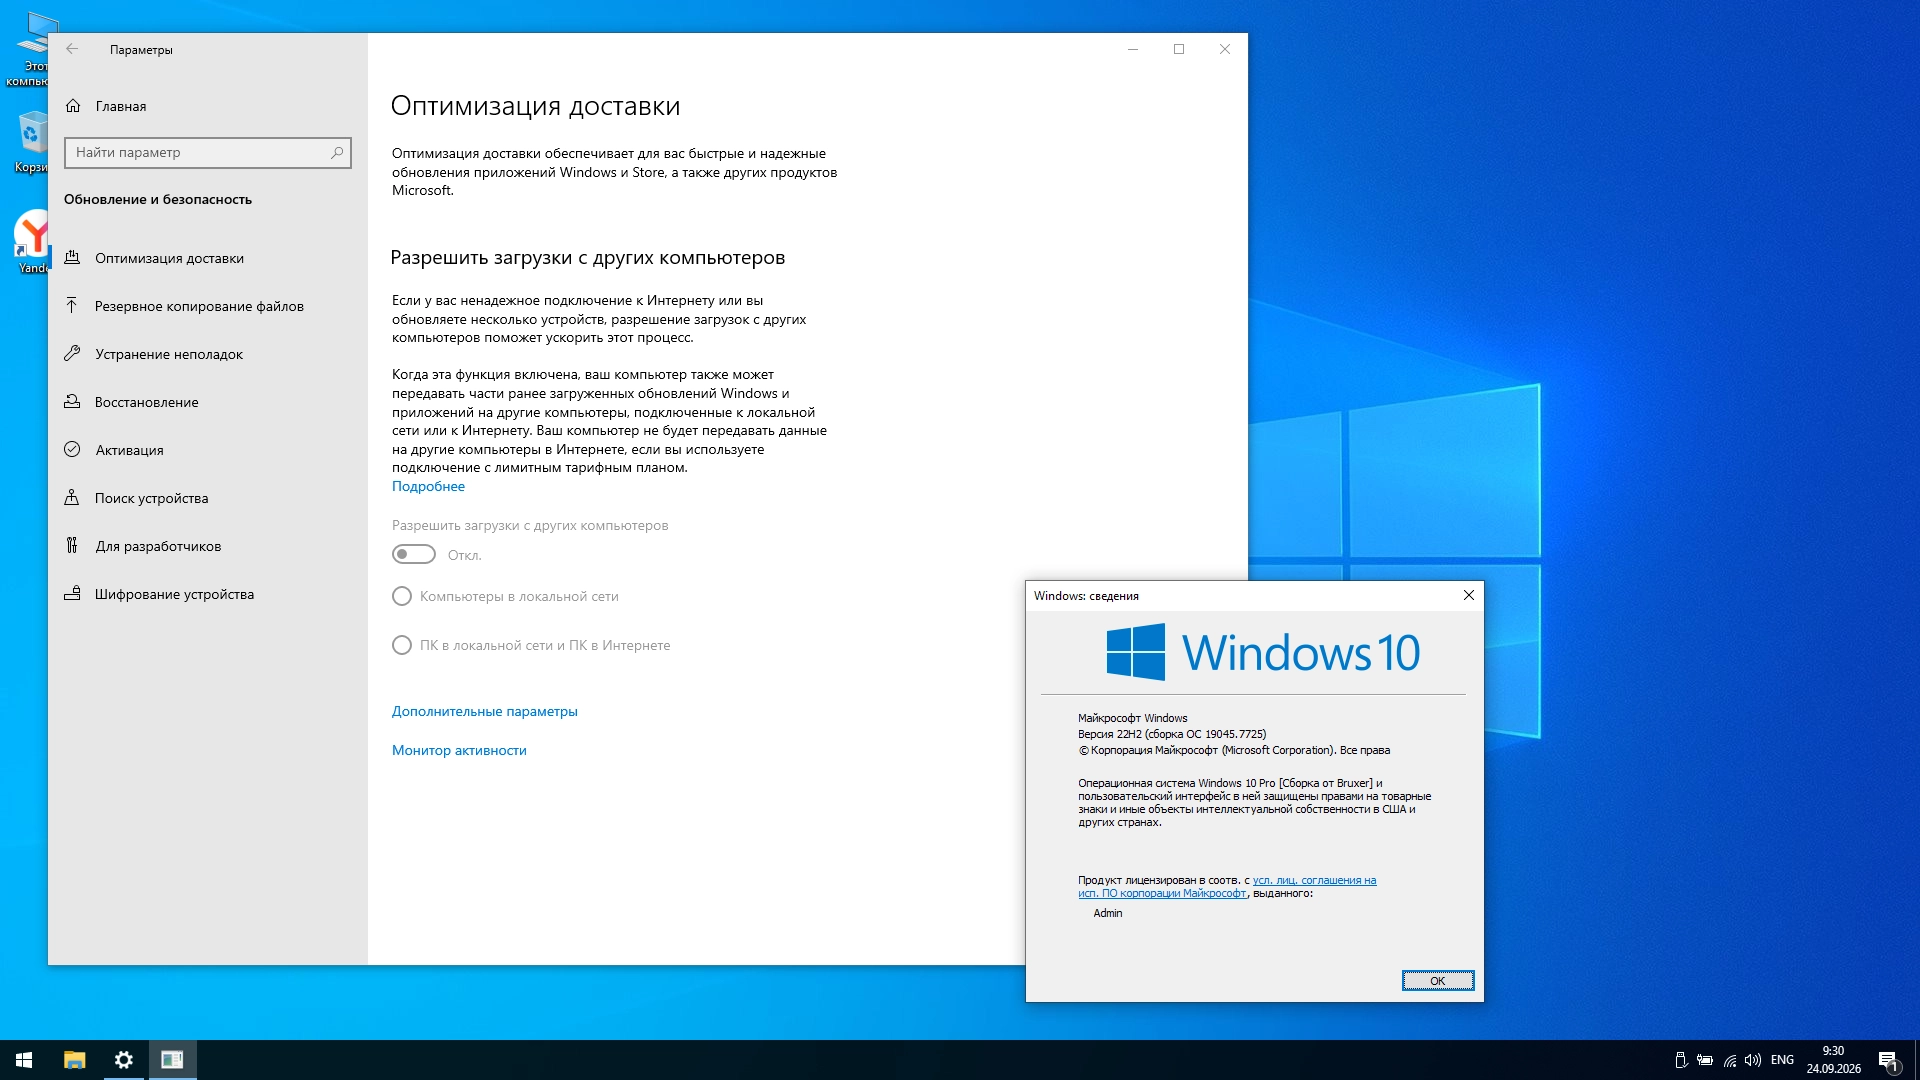Screen dimensions: 1920x1080
Task: Open Поиск устройства icon in sidebar
Action: 72,498
